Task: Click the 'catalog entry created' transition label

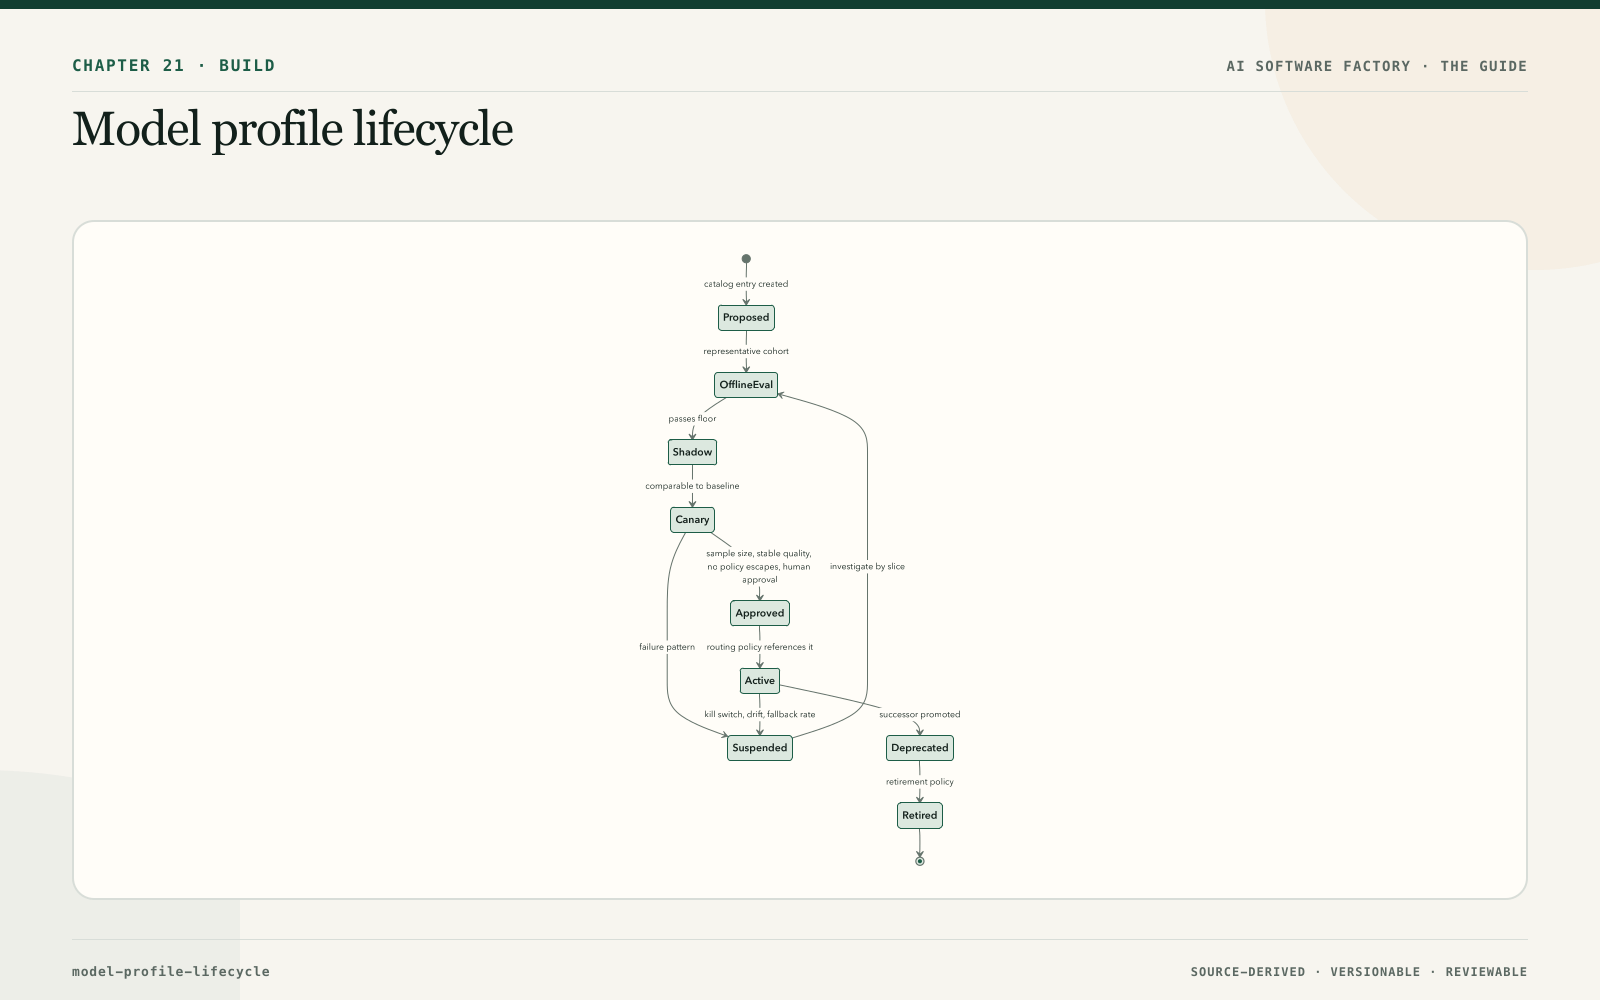Action: point(746,284)
